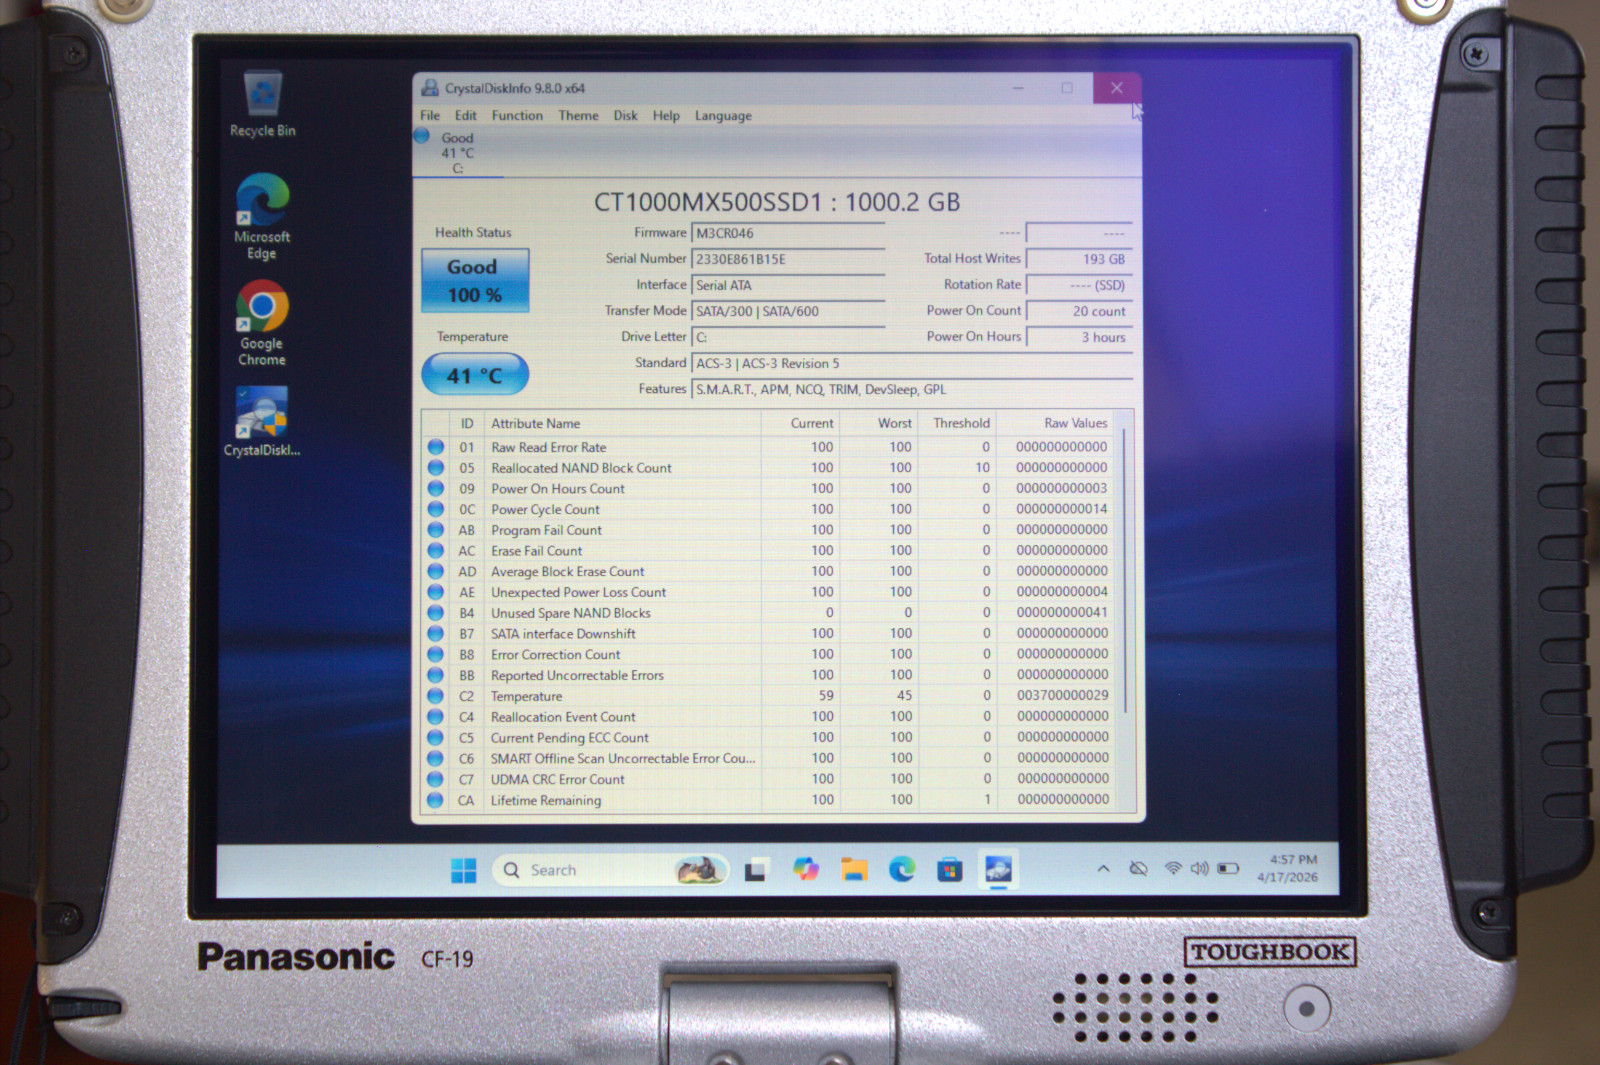Click status circle for Raw Read Error Rate

tap(436, 447)
